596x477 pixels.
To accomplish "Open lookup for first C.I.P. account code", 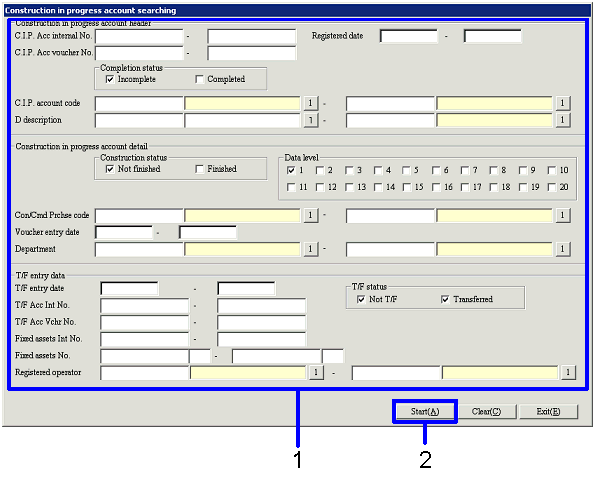I will [x=311, y=103].
